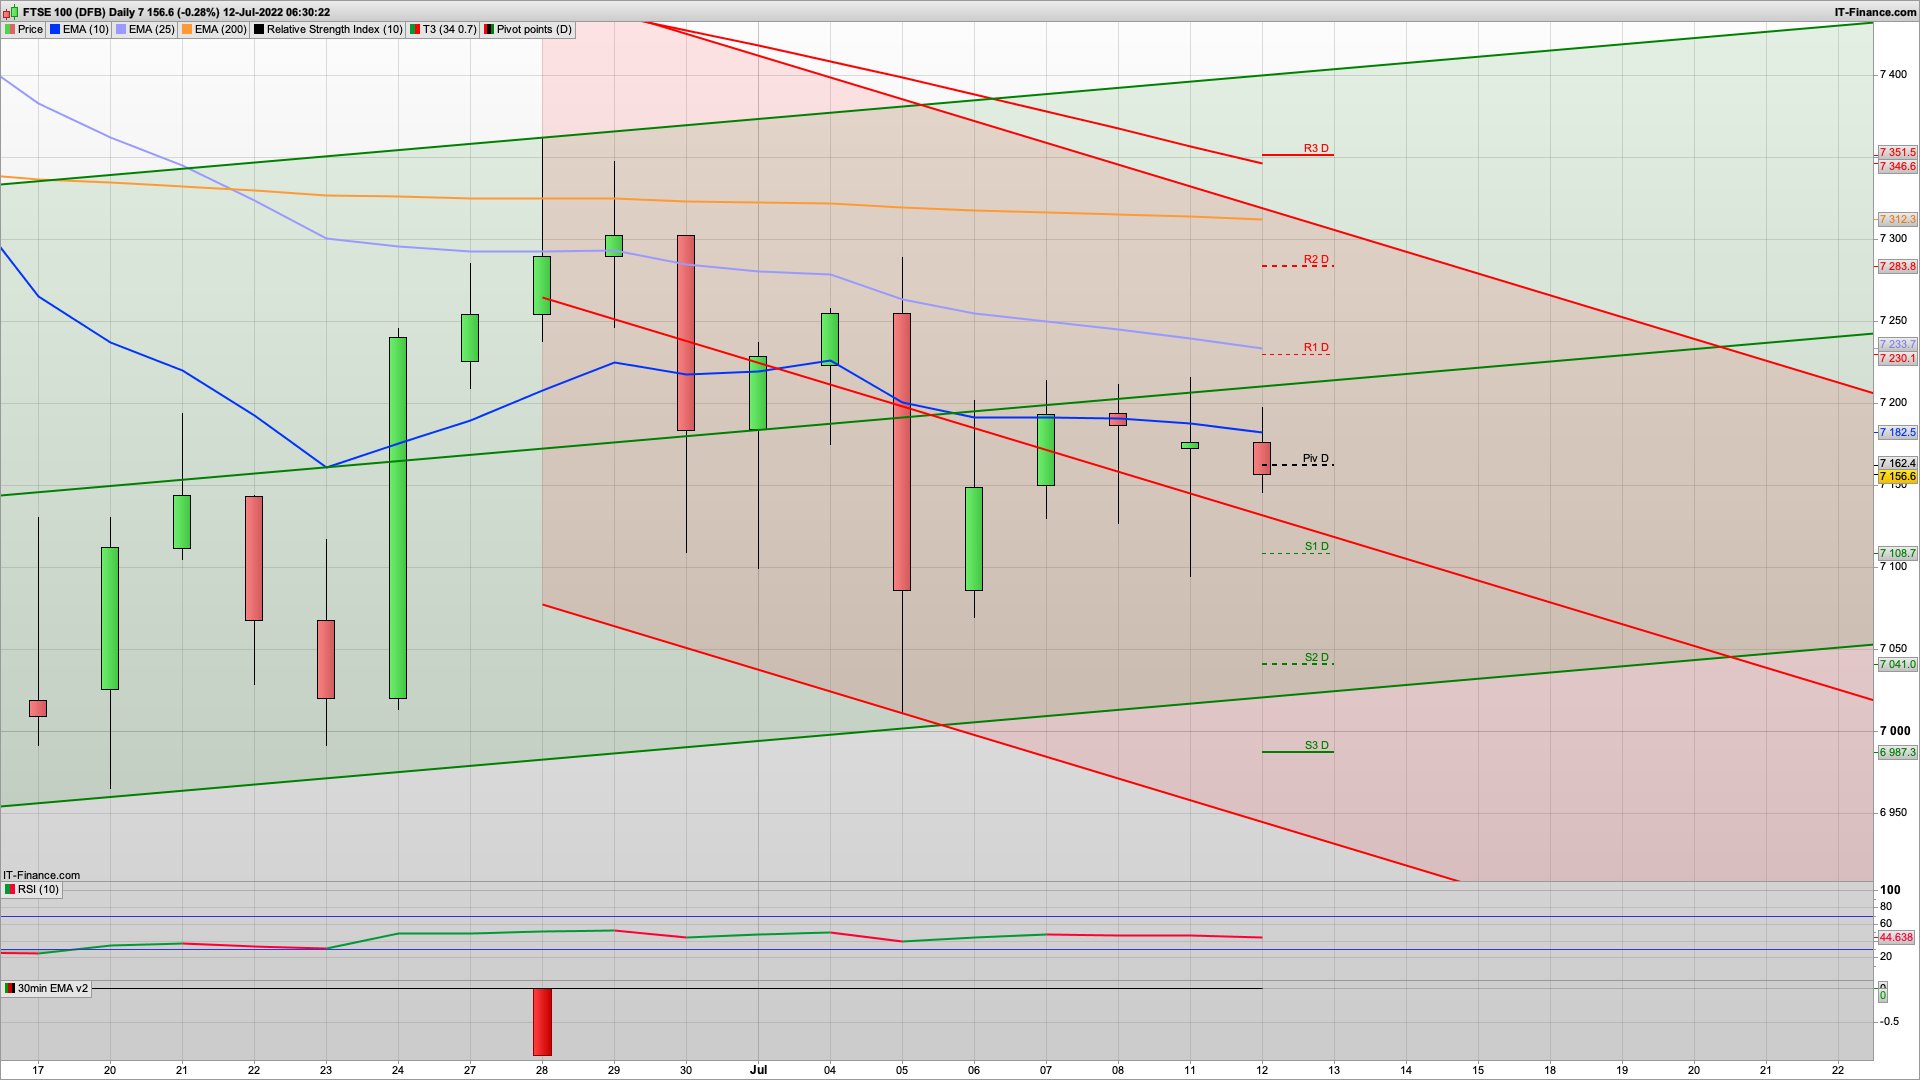Click the orange EMA (200) color swatch
This screenshot has width=1920, height=1080.
click(187, 29)
